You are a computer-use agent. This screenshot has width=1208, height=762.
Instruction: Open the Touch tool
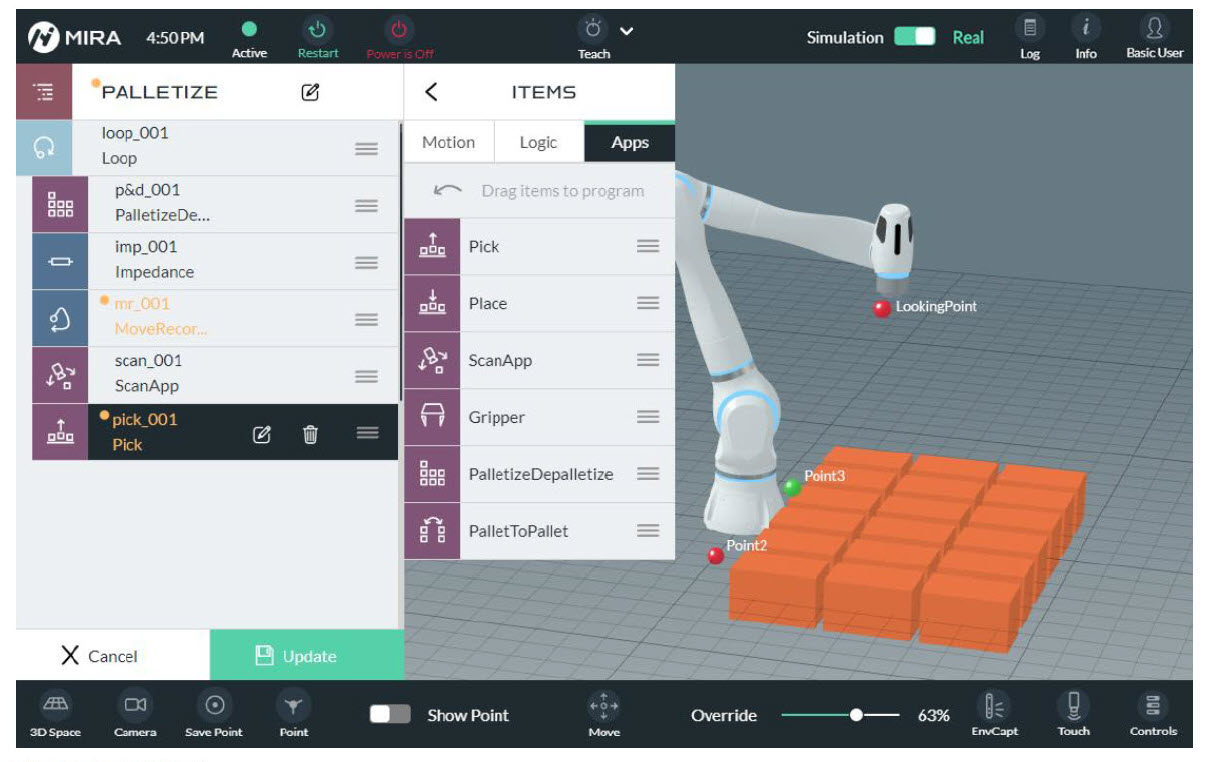[1073, 714]
